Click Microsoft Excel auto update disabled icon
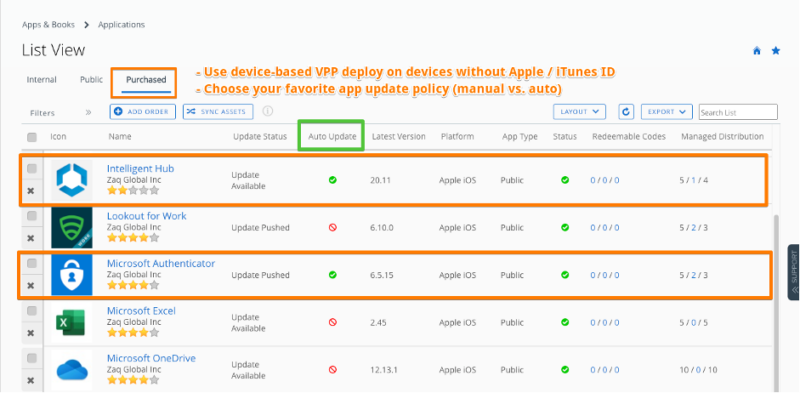Screen dimensions: 800x393 click(333, 322)
